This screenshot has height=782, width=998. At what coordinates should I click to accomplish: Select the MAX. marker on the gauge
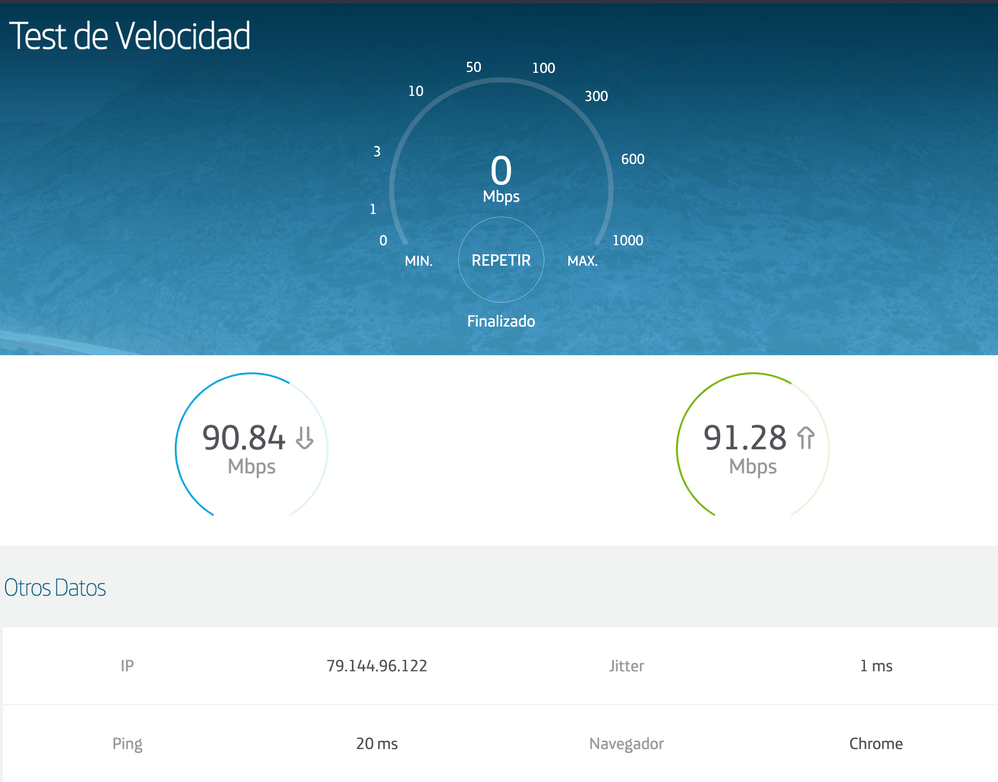582,259
